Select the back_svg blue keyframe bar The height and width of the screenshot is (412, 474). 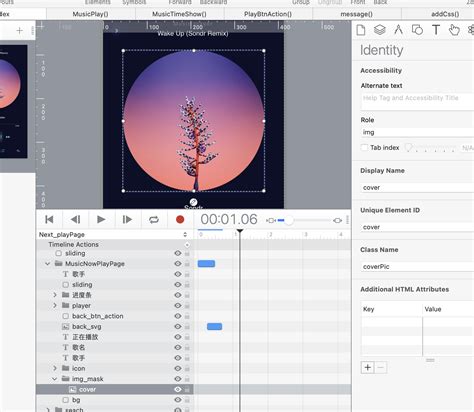(x=214, y=327)
